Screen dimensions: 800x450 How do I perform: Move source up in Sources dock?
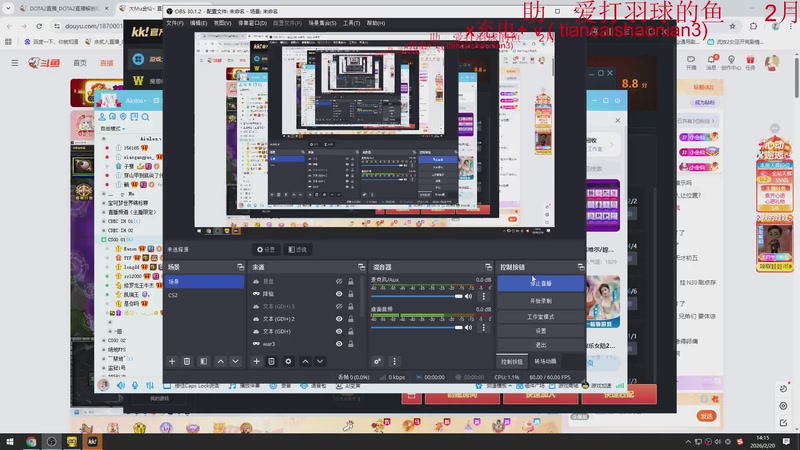(x=305, y=361)
